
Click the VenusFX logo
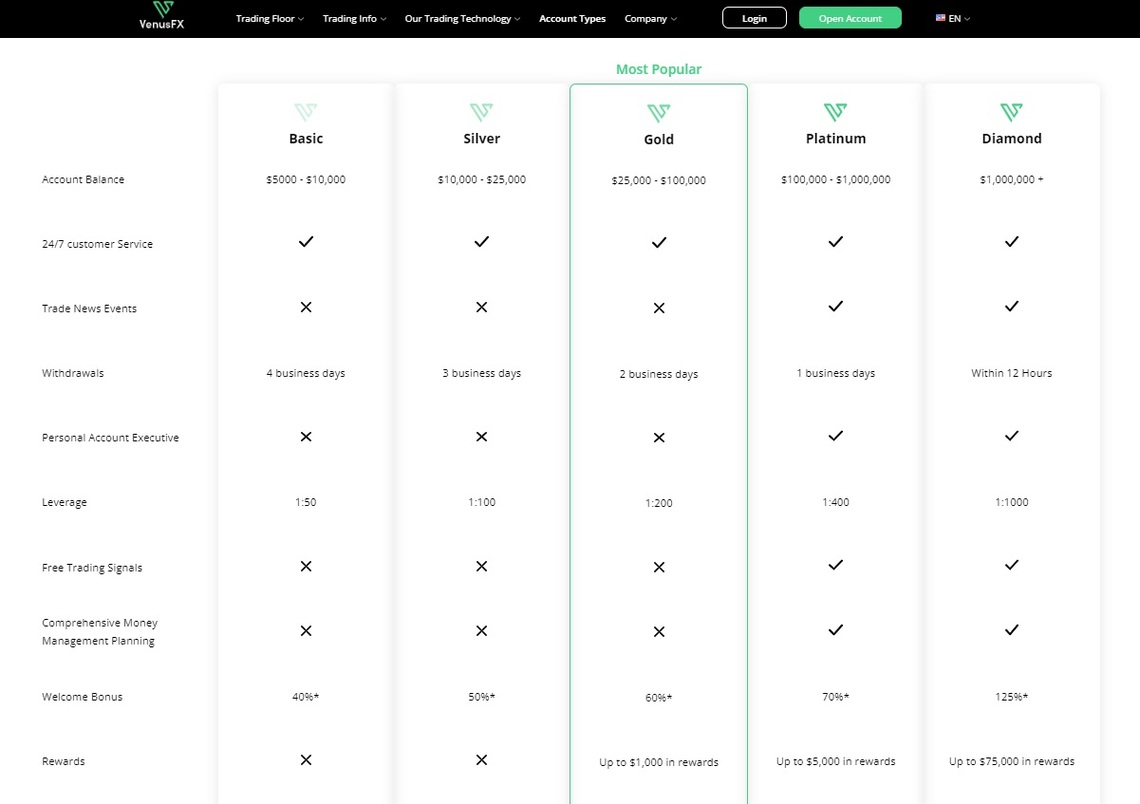[161, 15]
